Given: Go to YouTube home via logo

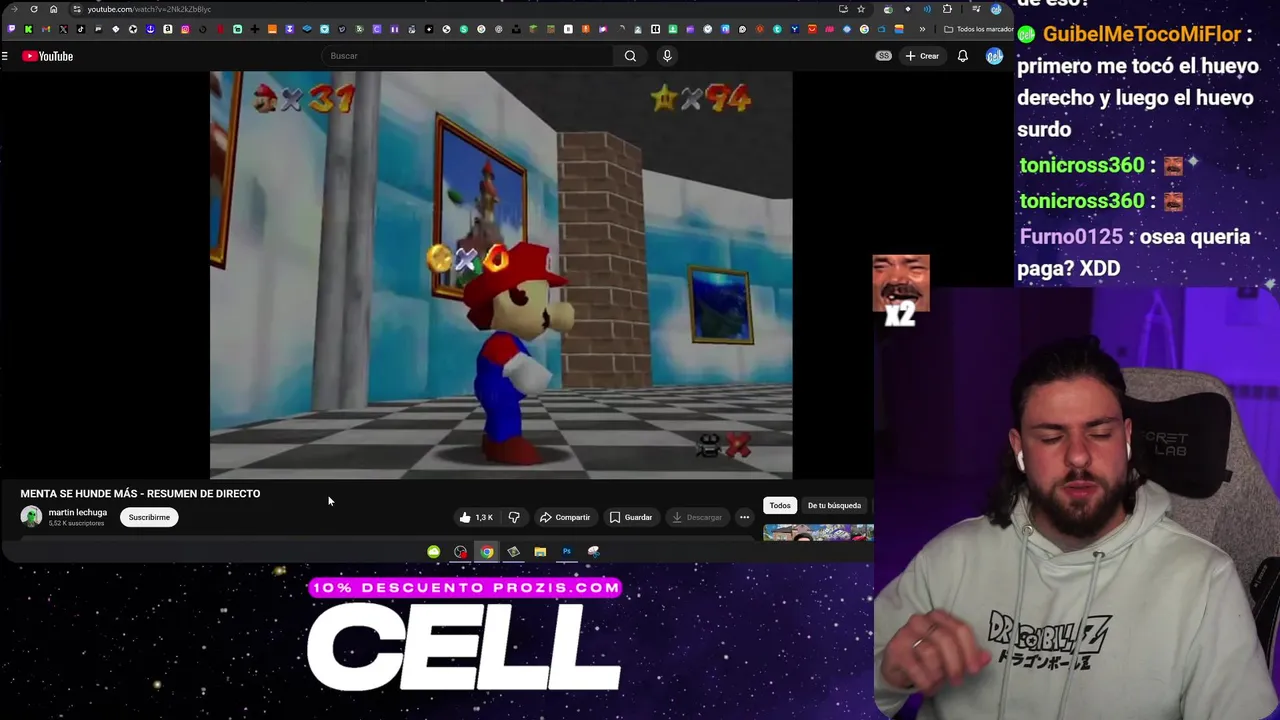Looking at the screenshot, I should point(47,56).
